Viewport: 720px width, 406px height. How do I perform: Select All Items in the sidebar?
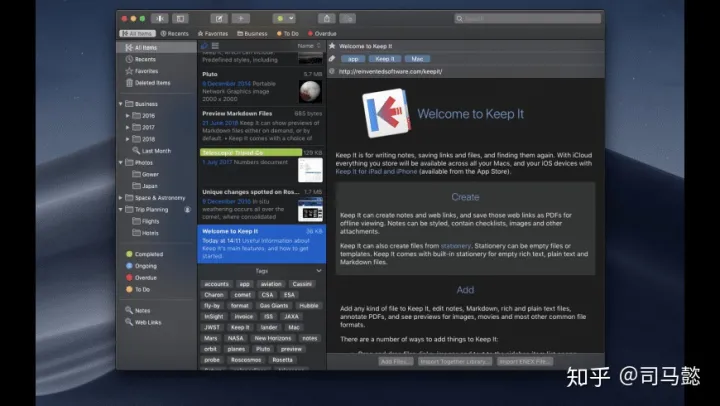tap(157, 47)
